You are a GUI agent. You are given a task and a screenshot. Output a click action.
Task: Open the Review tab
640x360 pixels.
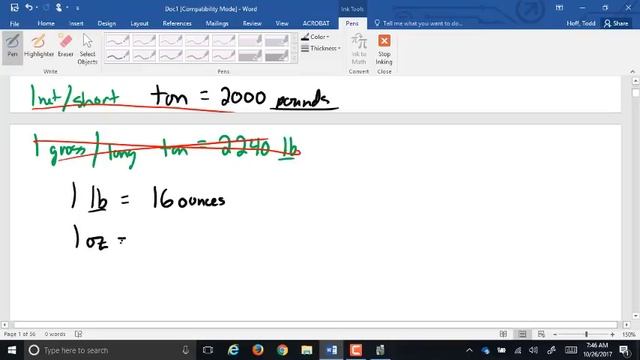[x=252, y=24]
